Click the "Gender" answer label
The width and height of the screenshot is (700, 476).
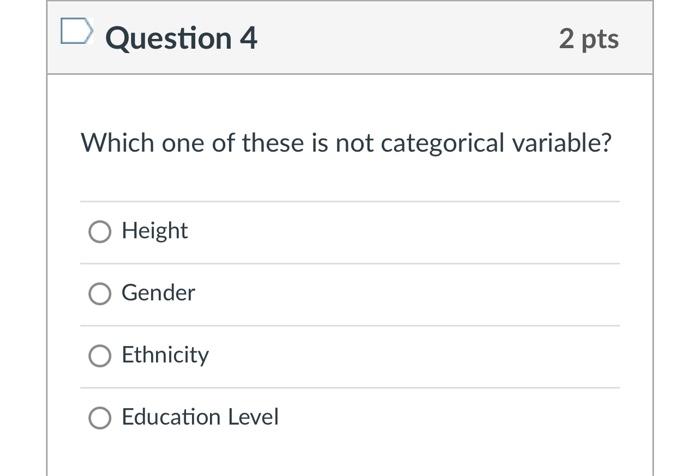coord(158,293)
